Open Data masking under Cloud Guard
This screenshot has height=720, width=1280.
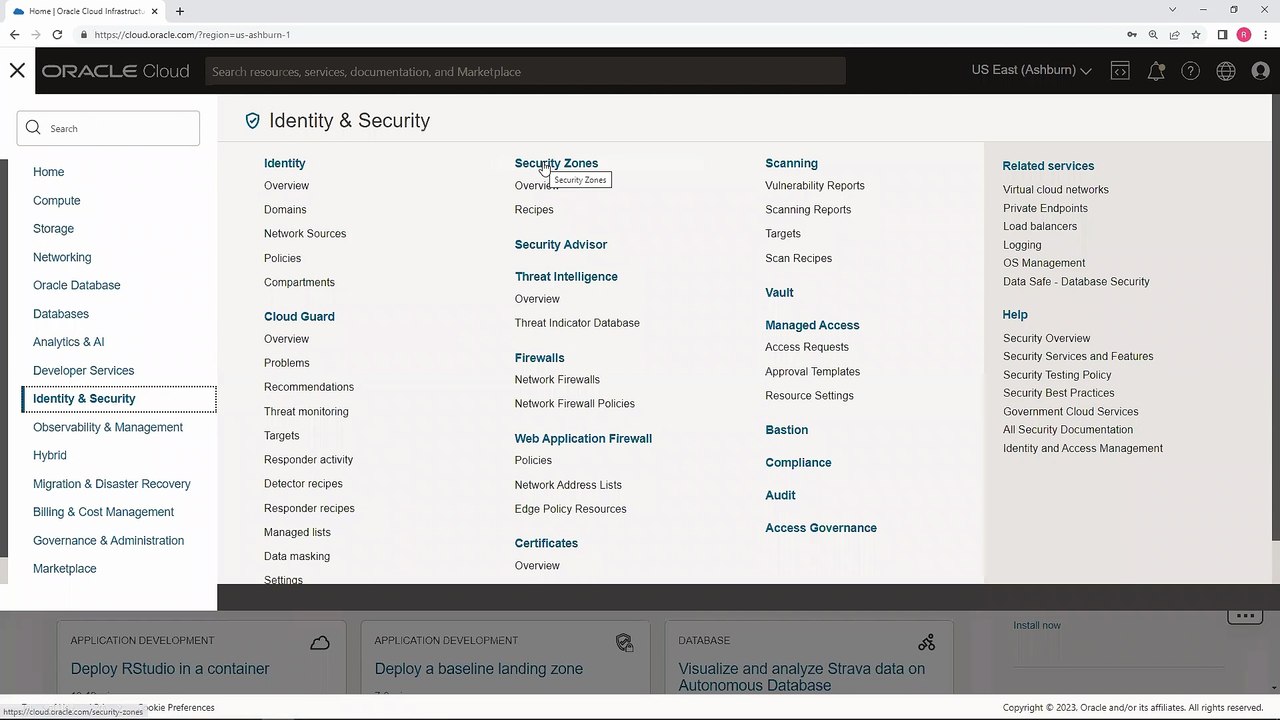pos(297,556)
